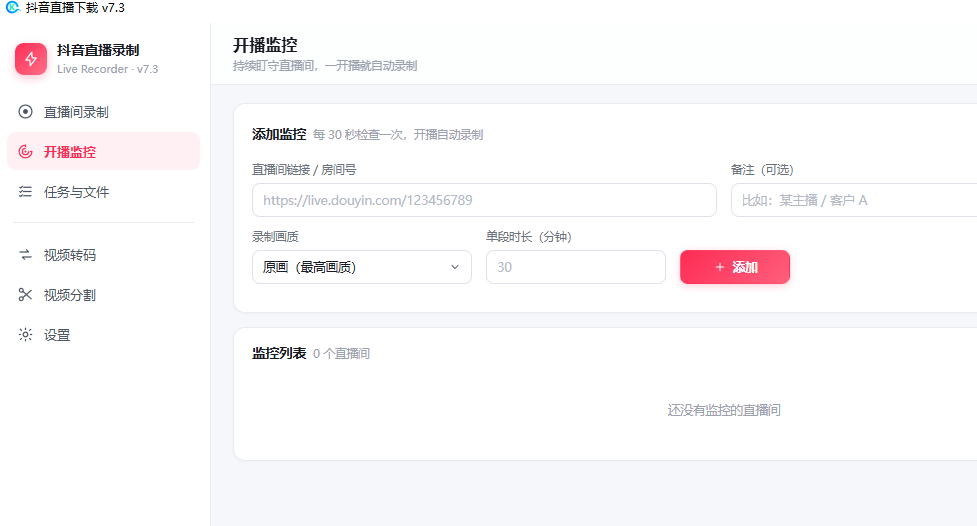Open the 视频转码 tool
The image size is (977, 526).
pos(103,254)
